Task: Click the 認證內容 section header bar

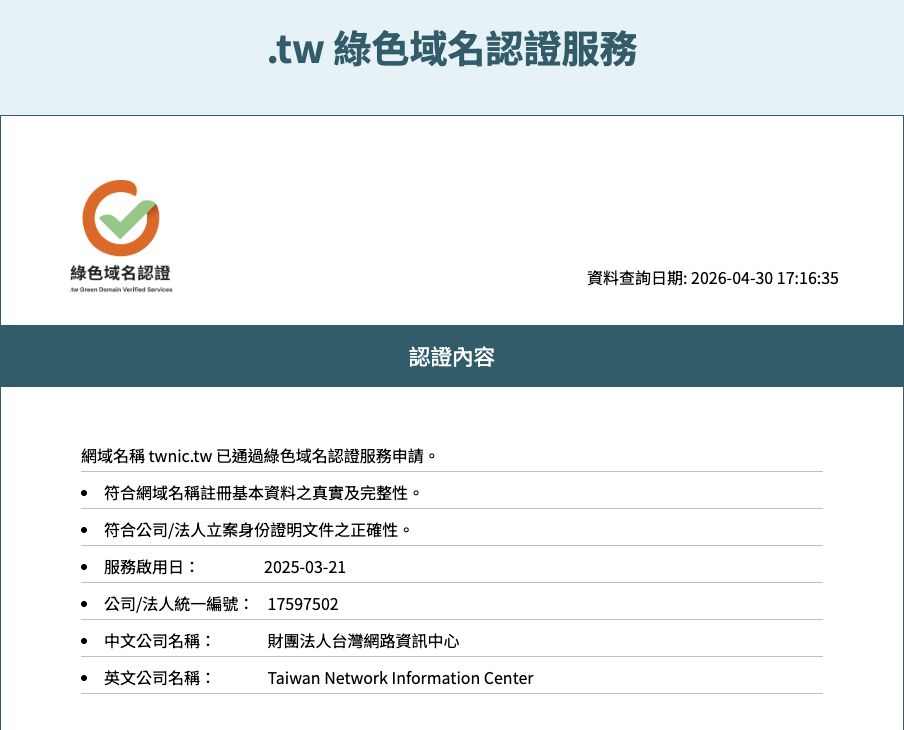Action: [452, 356]
